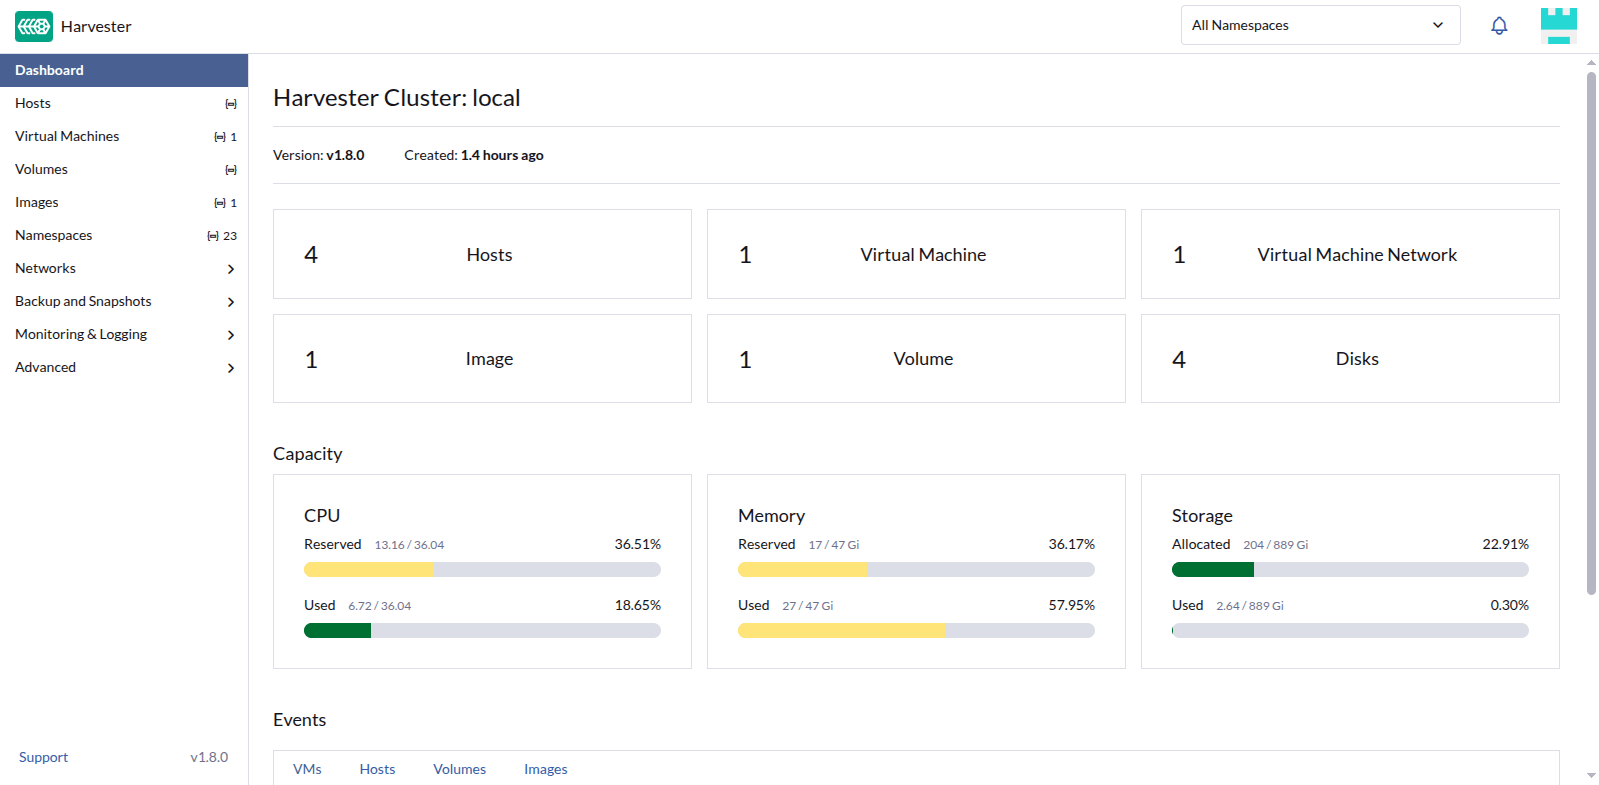Open the notifications bell
The image size is (1599, 785).
pos(1499,26)
